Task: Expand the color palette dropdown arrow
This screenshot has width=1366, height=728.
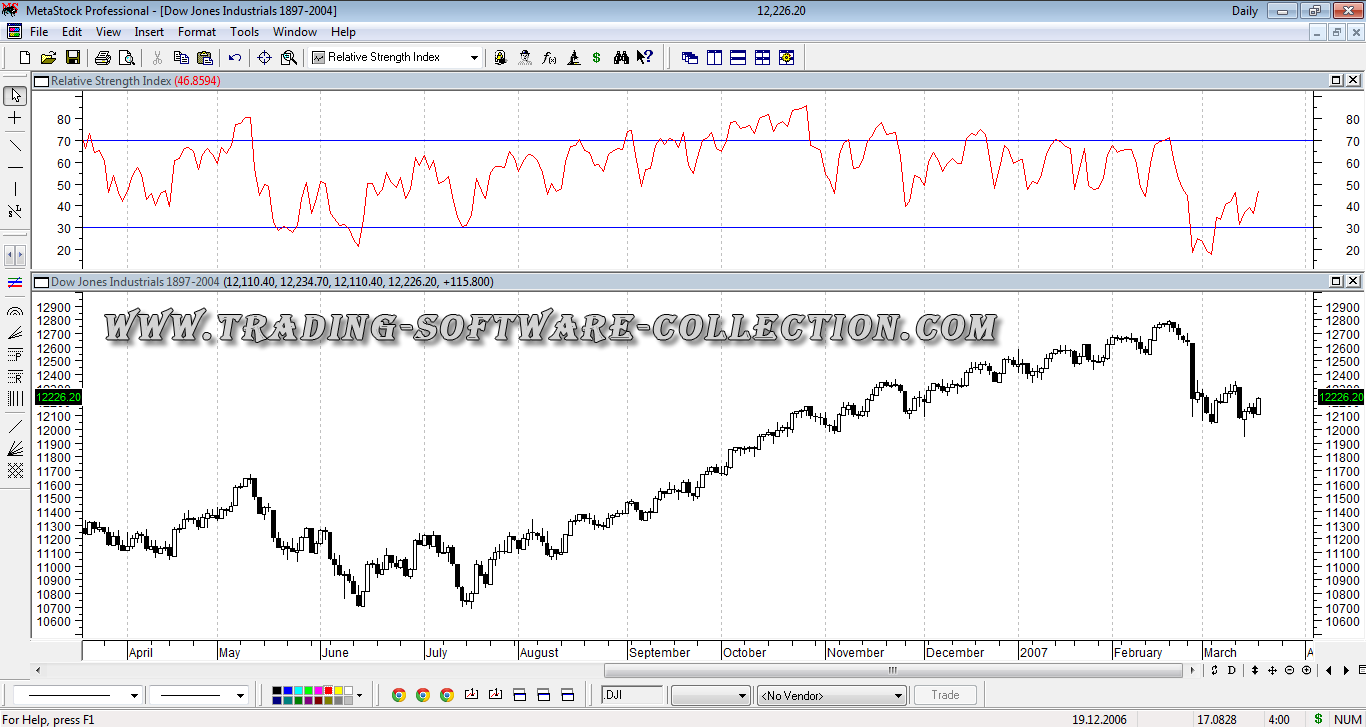Action: point(359,695)
